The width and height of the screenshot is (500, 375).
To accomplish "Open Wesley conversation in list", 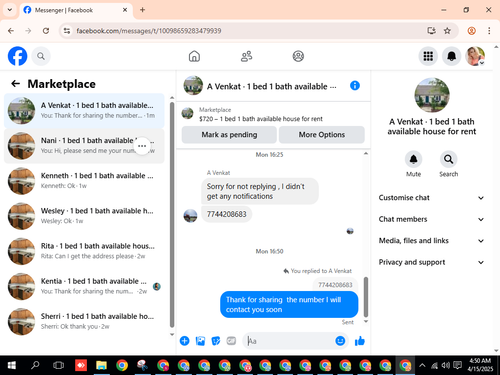I will [84, 216].
